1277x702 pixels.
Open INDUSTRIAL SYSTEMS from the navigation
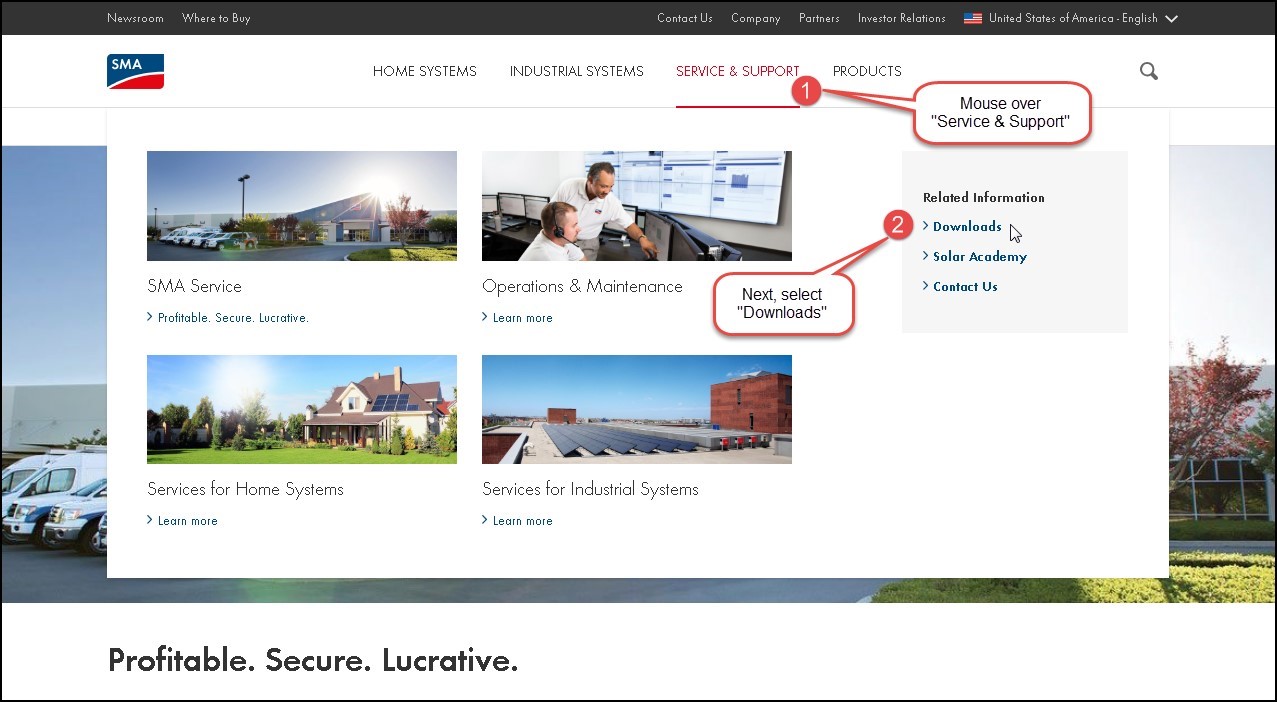(x=576, y=71)
